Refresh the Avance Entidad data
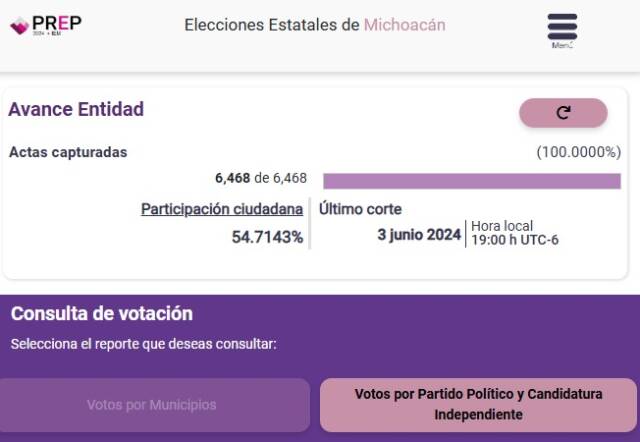Image resolution: width=640 pixels, height=442 pixels. [563, 113]
